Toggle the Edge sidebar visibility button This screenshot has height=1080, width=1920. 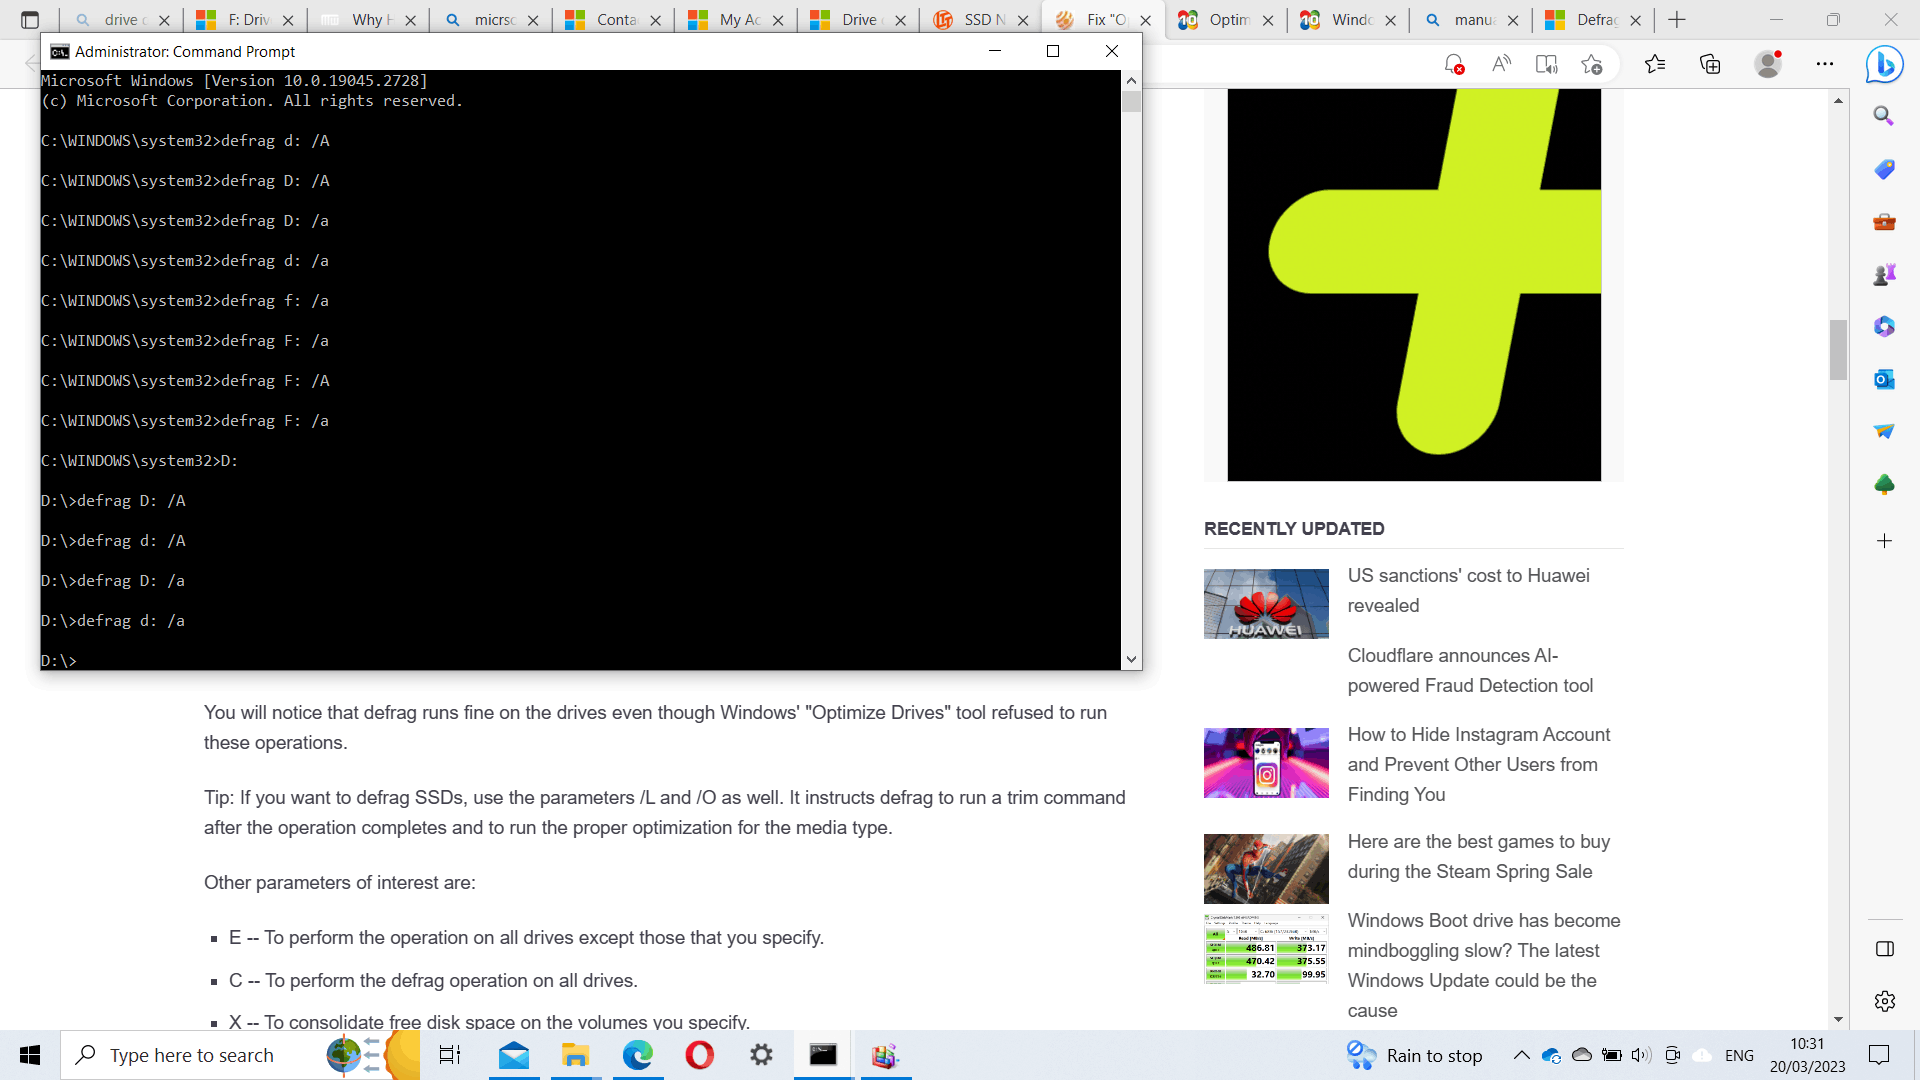(x=1884, y=949)
